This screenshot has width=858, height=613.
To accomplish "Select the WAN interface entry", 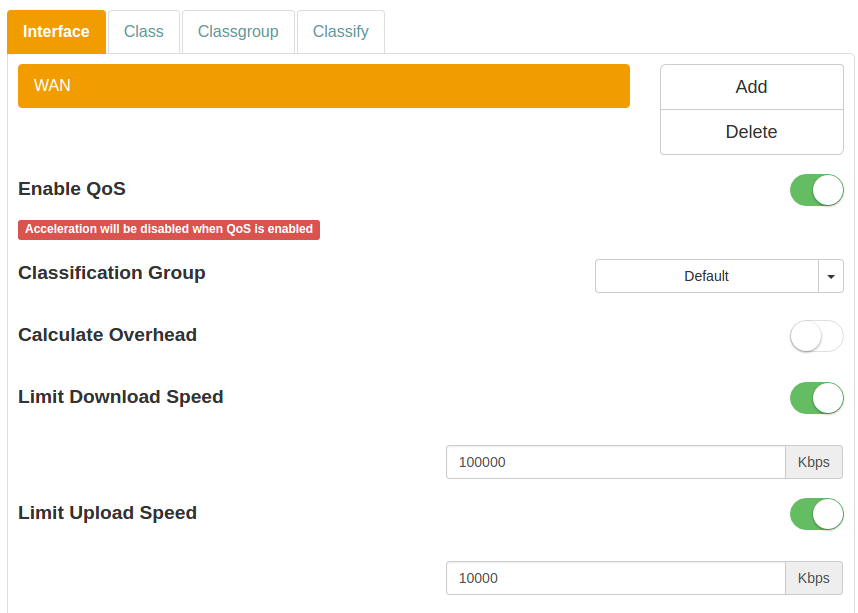I will click(323, 86).
